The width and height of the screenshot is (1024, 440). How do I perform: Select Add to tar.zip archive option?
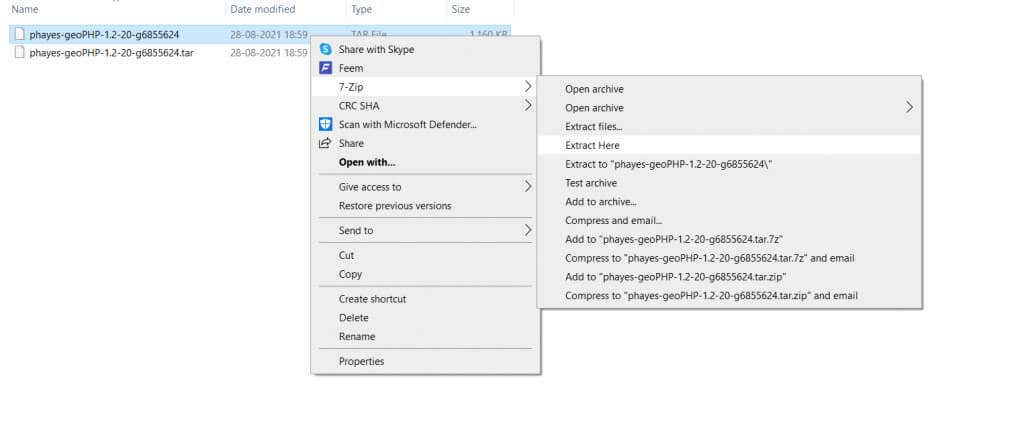click(x=729, y=277)
